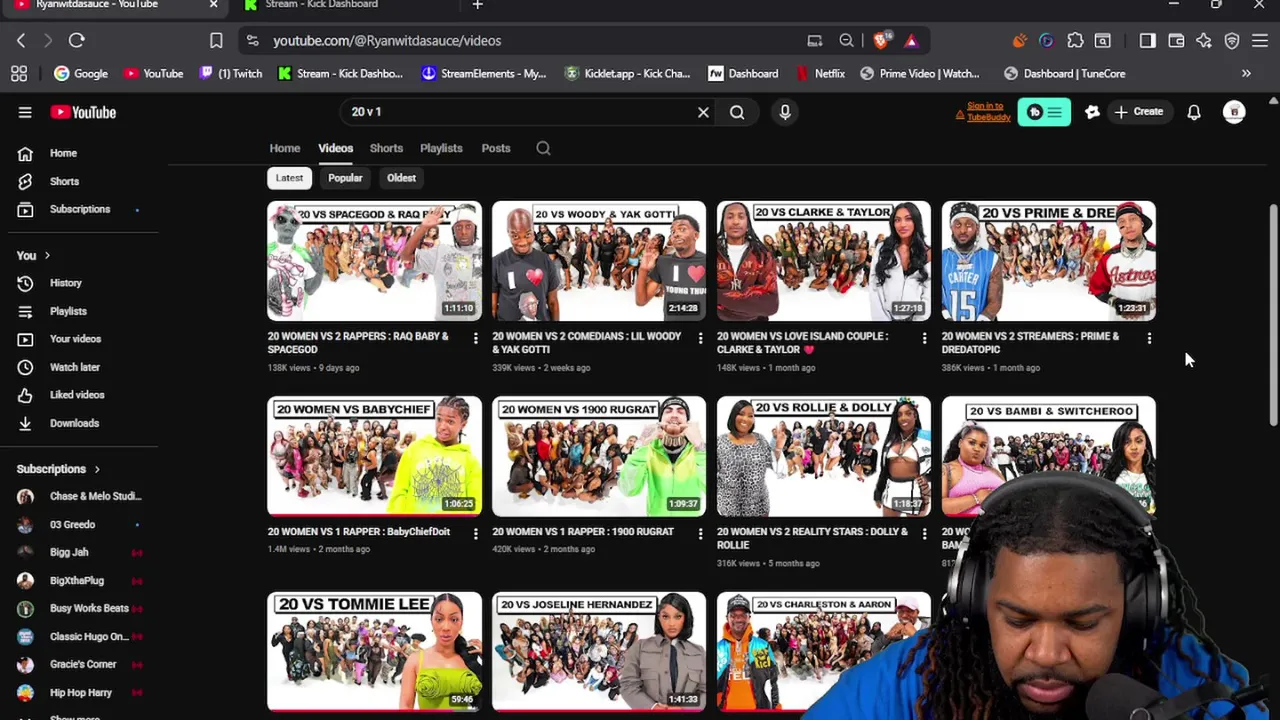Open Dashboard | TuneCore bookmark
Viewport: 1280px width, 720px height.
1064,73
